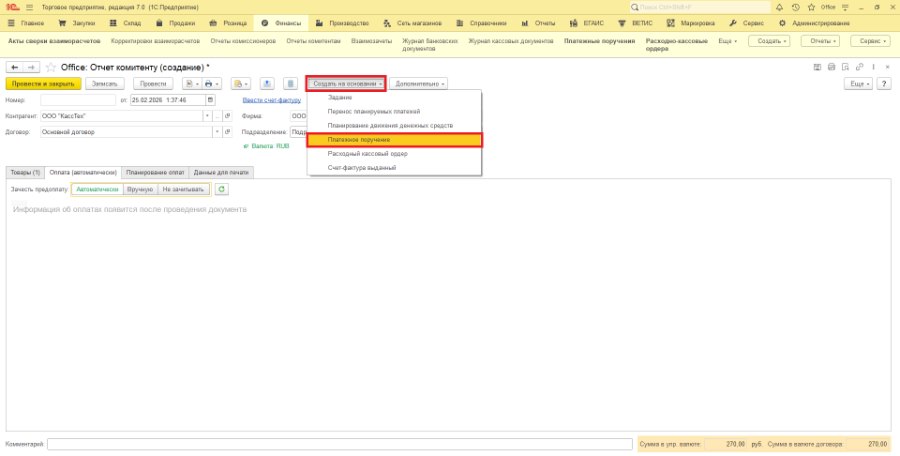Add document to favorites with star beside title

[51, 67]
